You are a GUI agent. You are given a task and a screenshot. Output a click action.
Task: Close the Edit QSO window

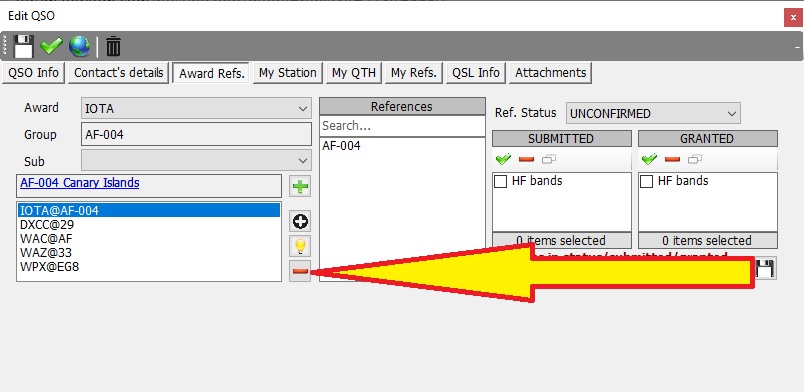[x=793, y=17]
